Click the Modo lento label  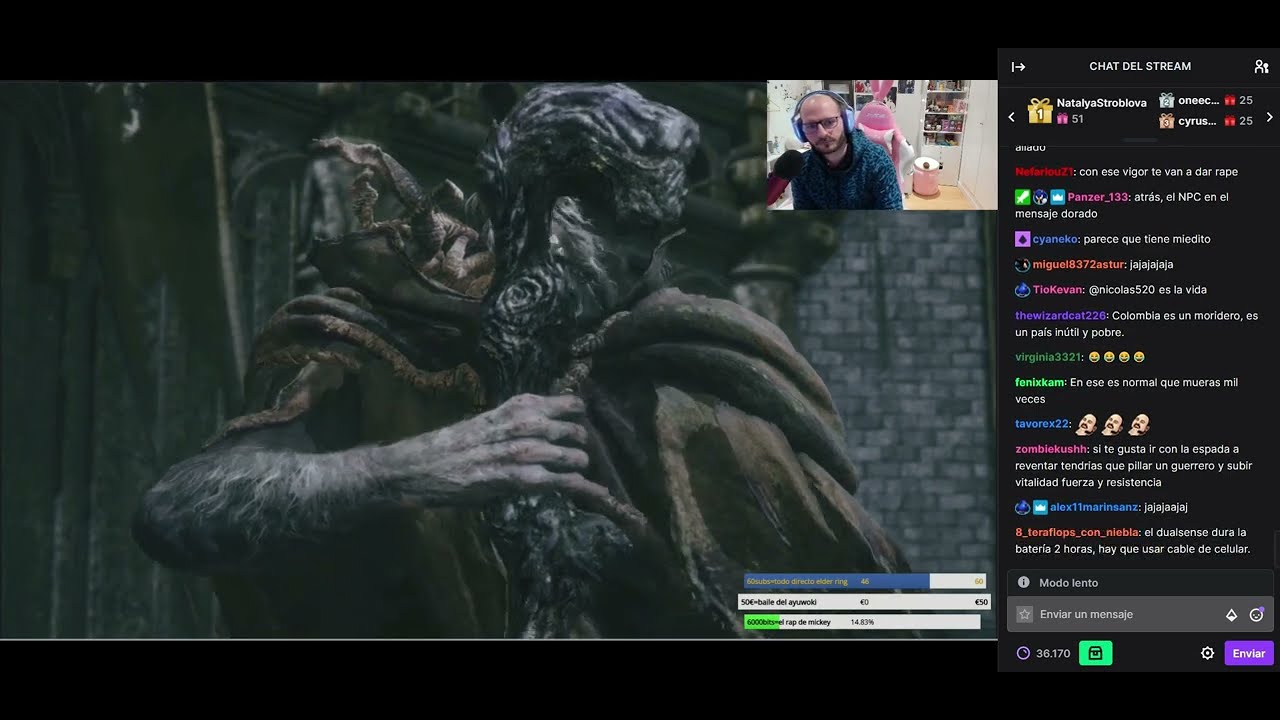point(1068,583)
